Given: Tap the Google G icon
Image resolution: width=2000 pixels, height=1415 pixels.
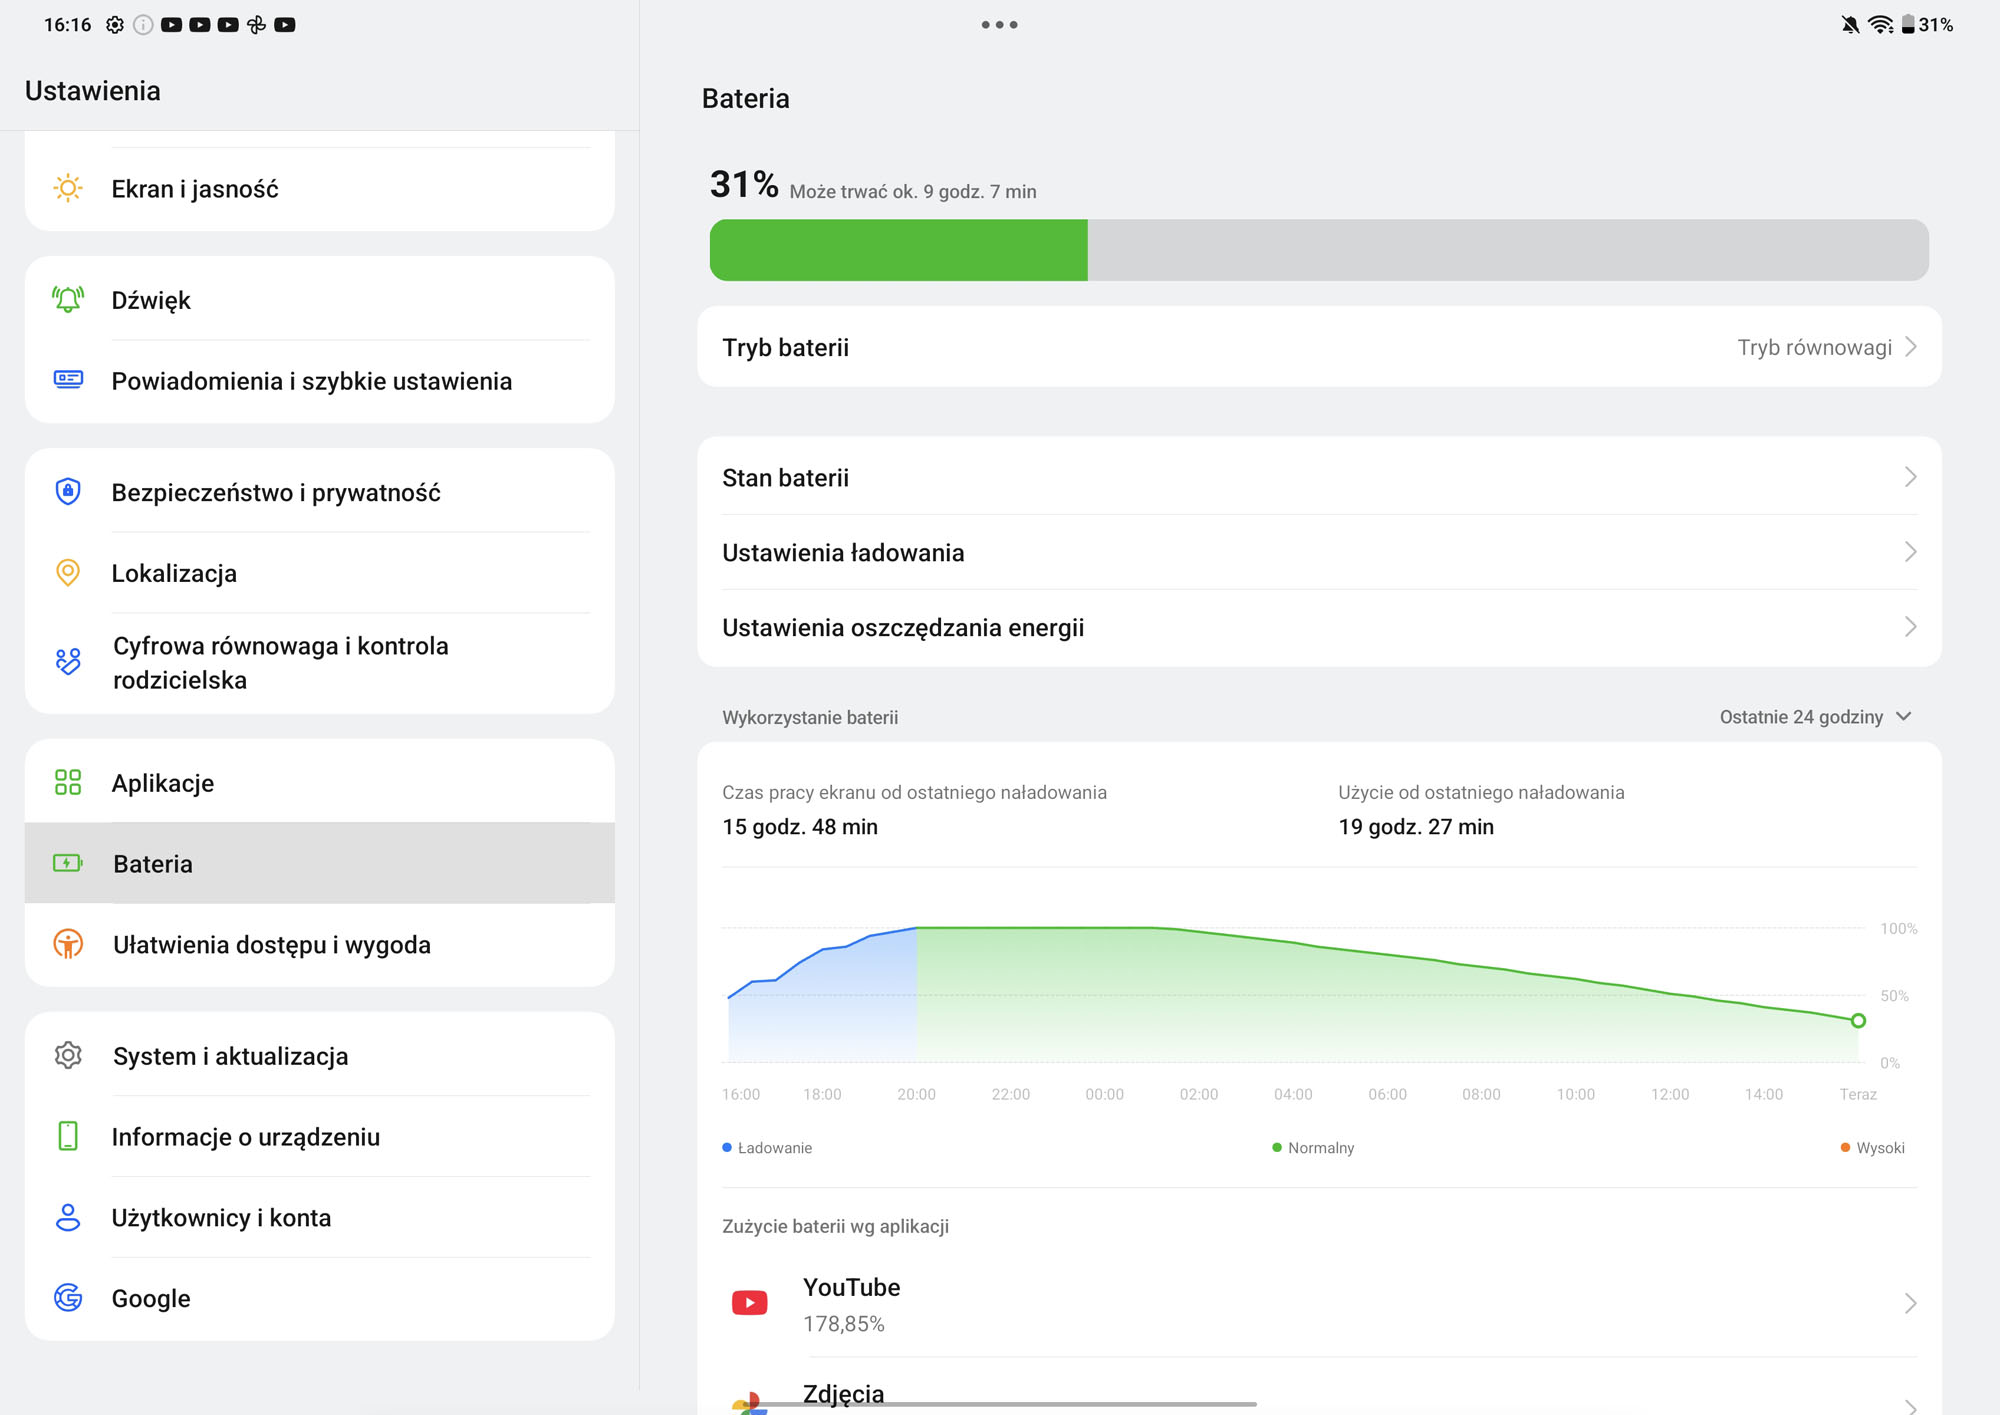Looking at the screenshot, I should (x=68, y=1298).
